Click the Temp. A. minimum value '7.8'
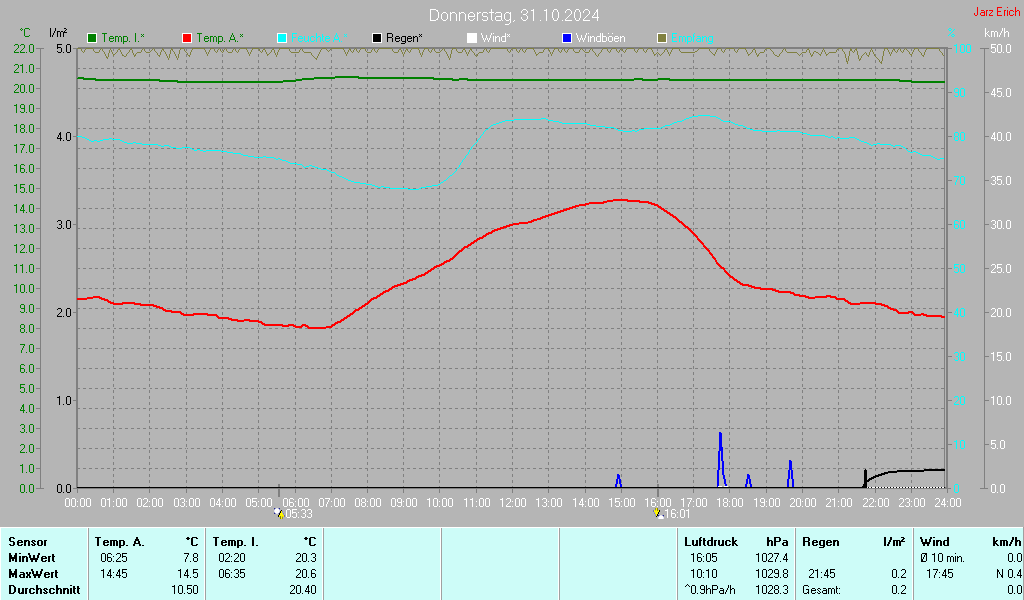1024x600 pixels. coord(191,558)
